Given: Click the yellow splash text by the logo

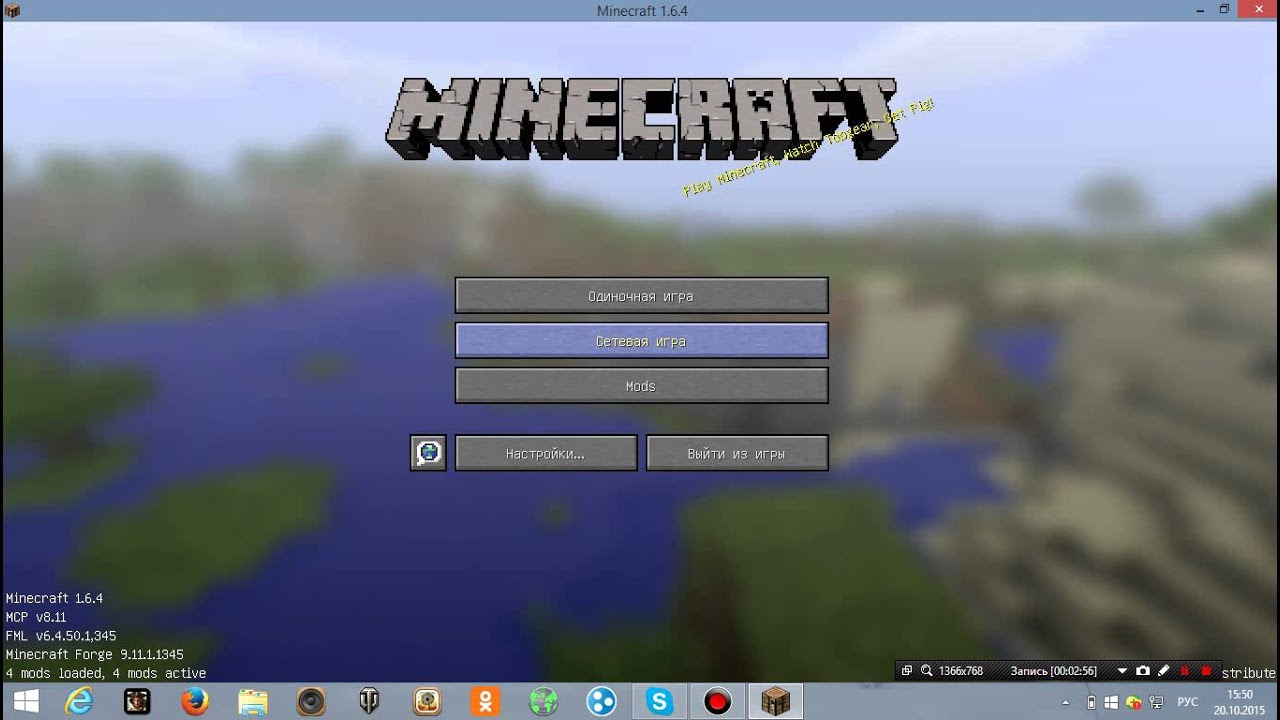Looking at the screenshot, I should [808, 148].
